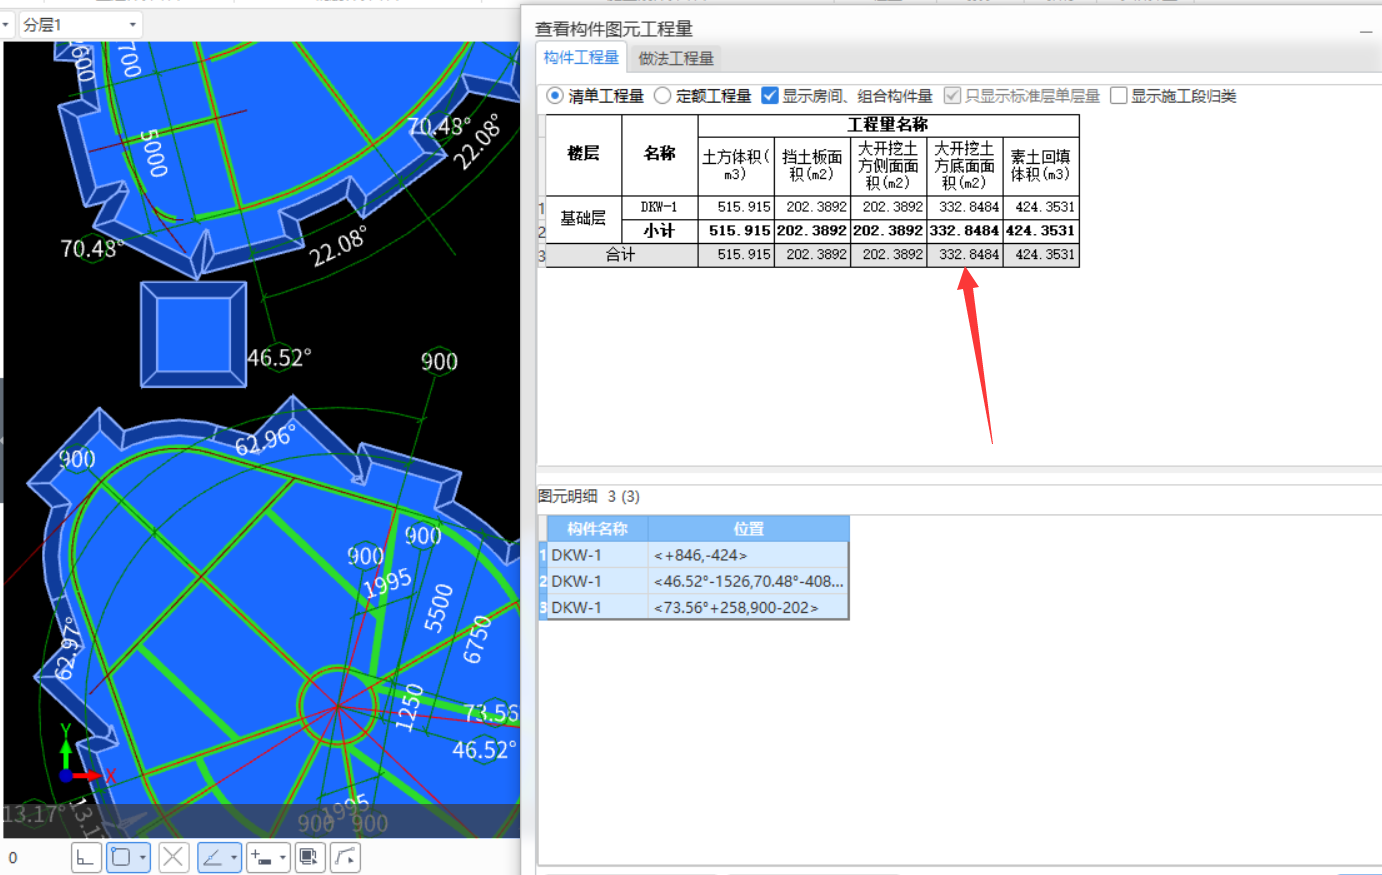Click the 工程量名称 header cell
The image size is (1382, 875).
click(x=888, y=125)
